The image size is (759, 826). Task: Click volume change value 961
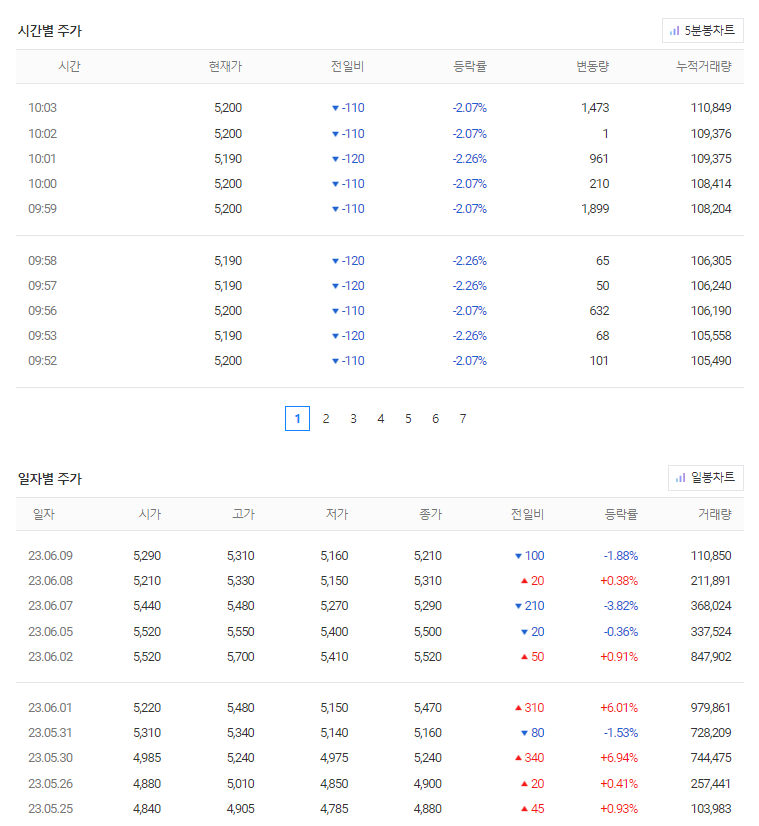tap(599, 159)
